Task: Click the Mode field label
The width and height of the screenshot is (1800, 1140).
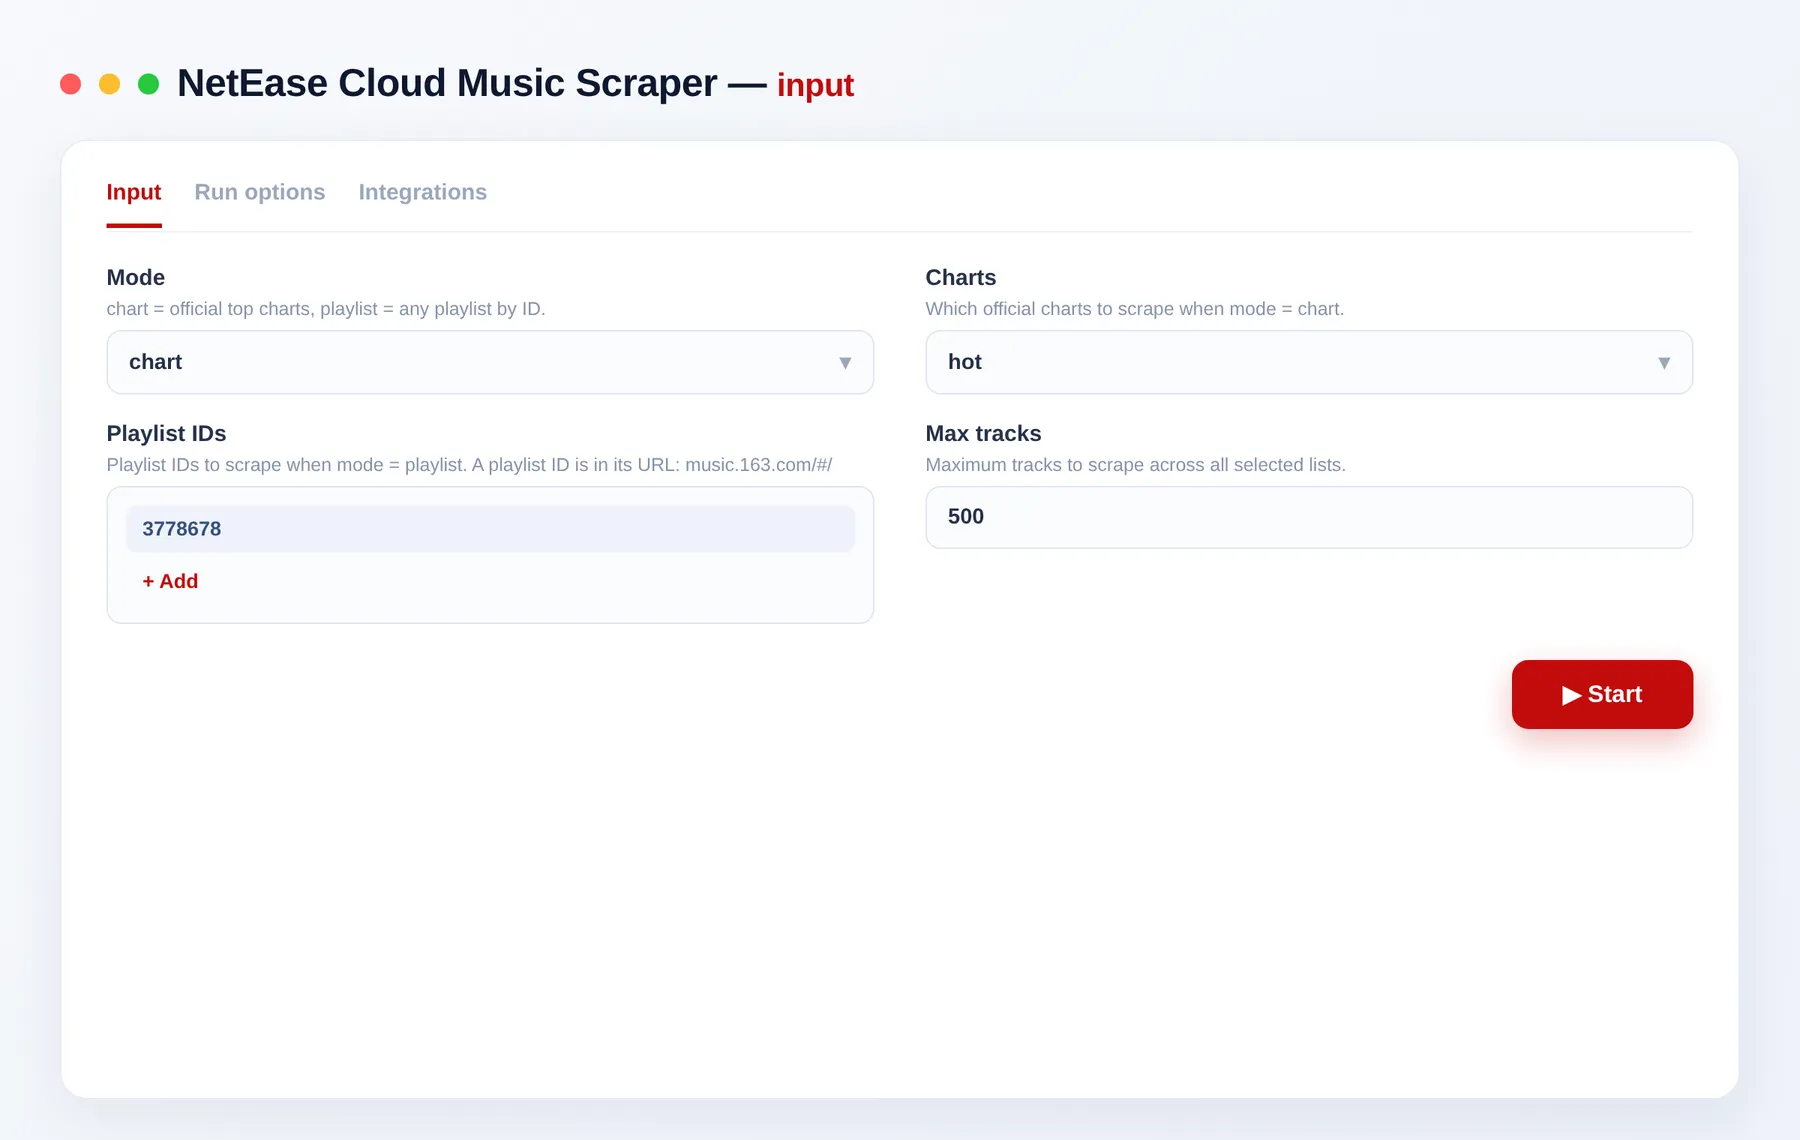Action: coord(135,278)
